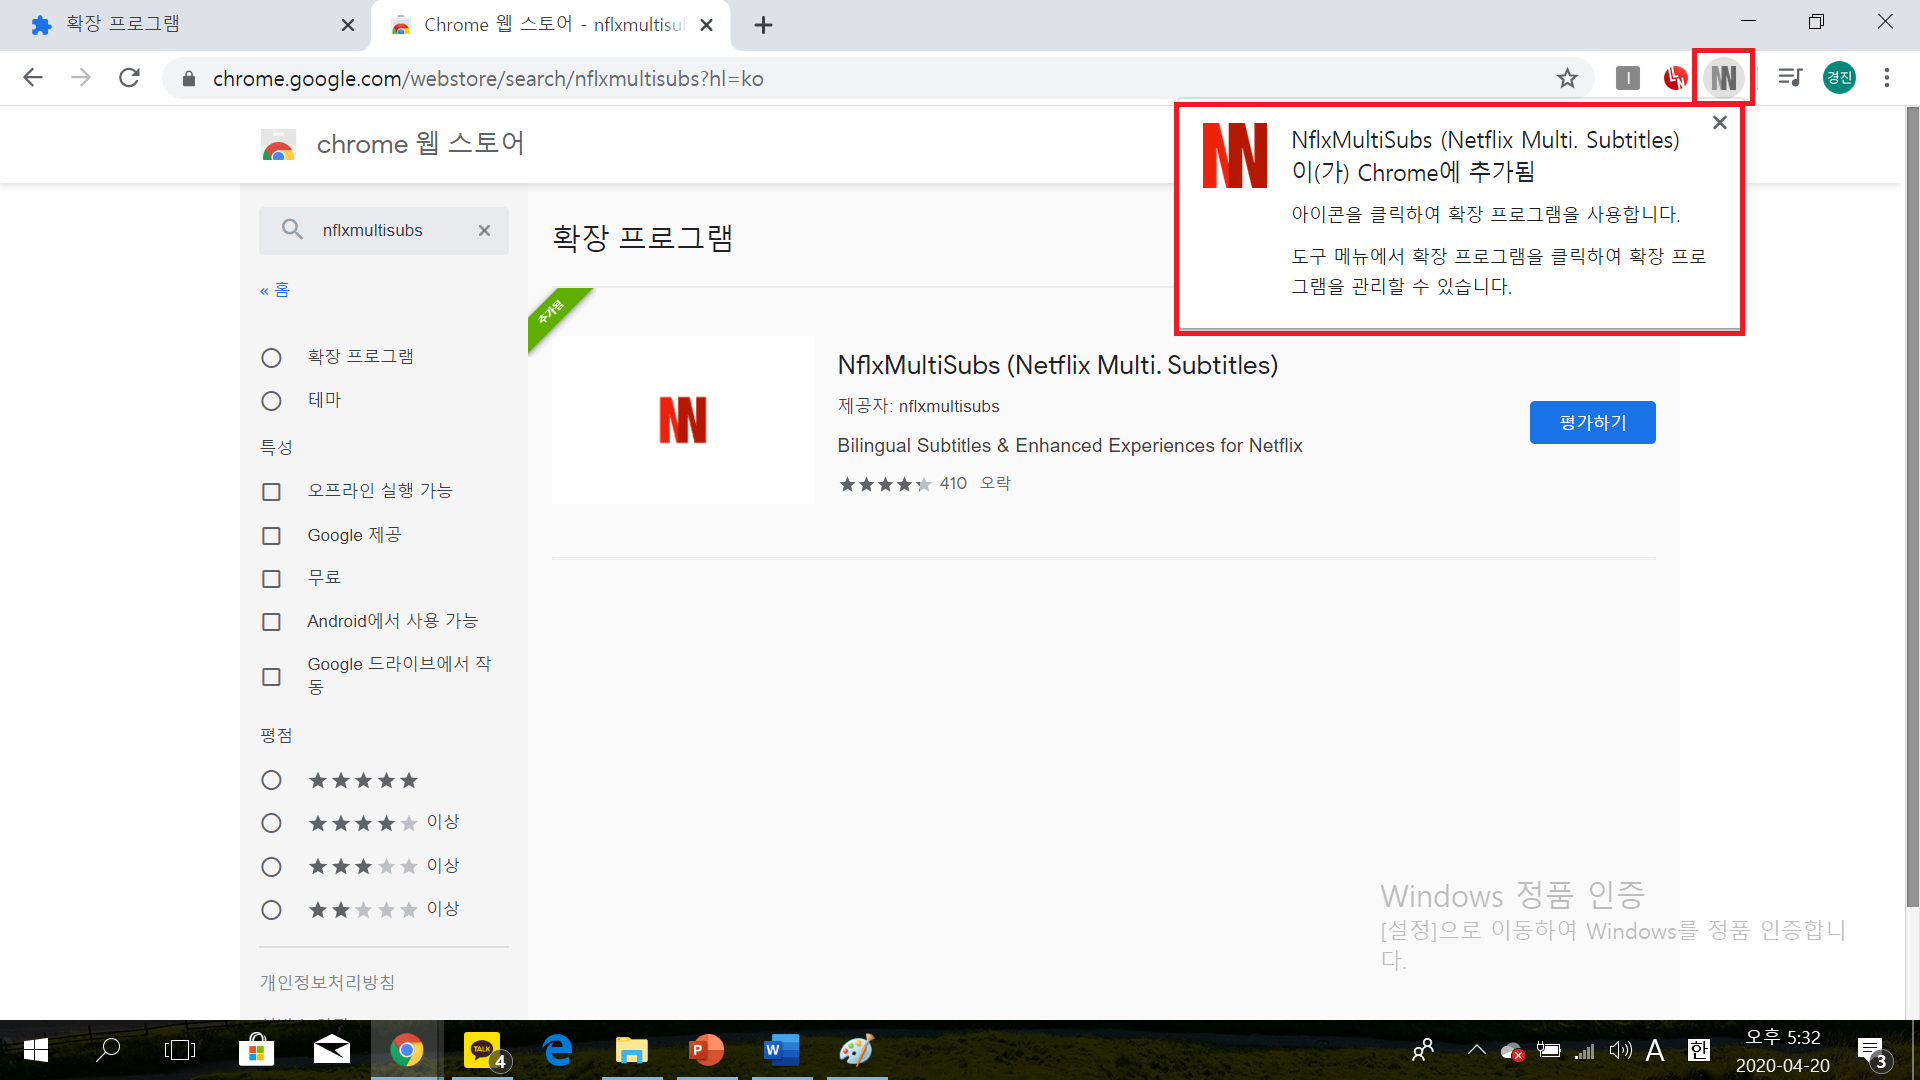Go back via the « 홈 link
Screen dimensions: 1920x1080
pyautogui.click(x=275, y=290)
